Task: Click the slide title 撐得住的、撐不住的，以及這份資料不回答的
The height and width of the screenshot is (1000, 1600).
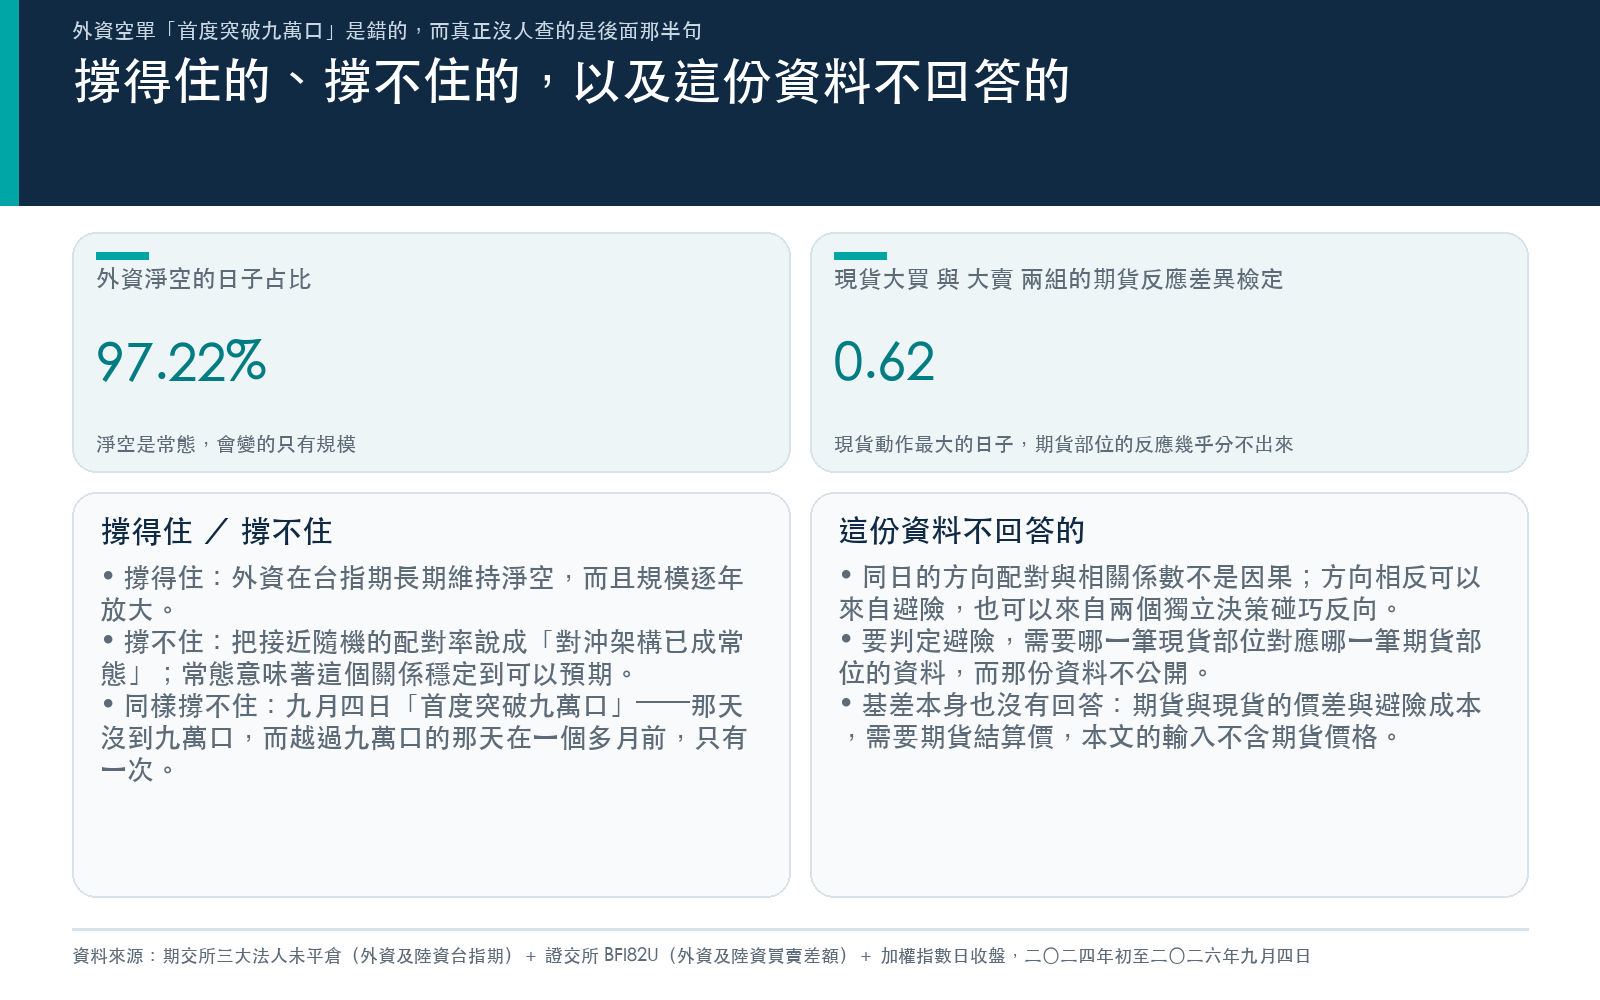Action: (572, 82)
